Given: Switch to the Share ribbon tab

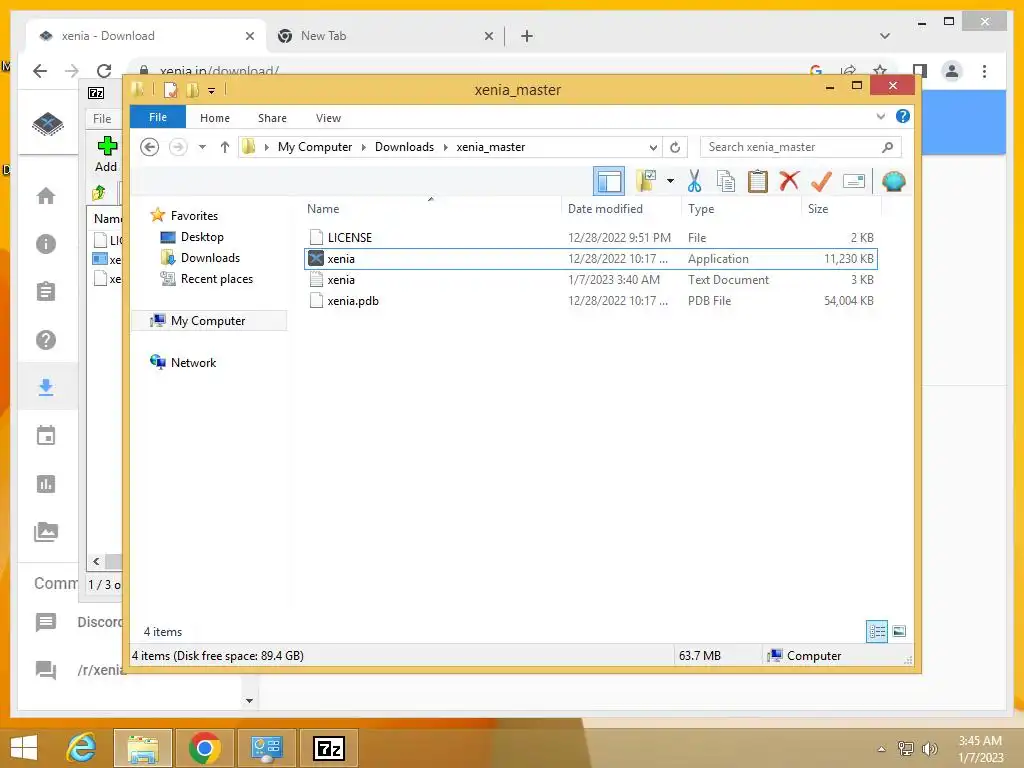Looking at the screenshot, I should (272, 118).
